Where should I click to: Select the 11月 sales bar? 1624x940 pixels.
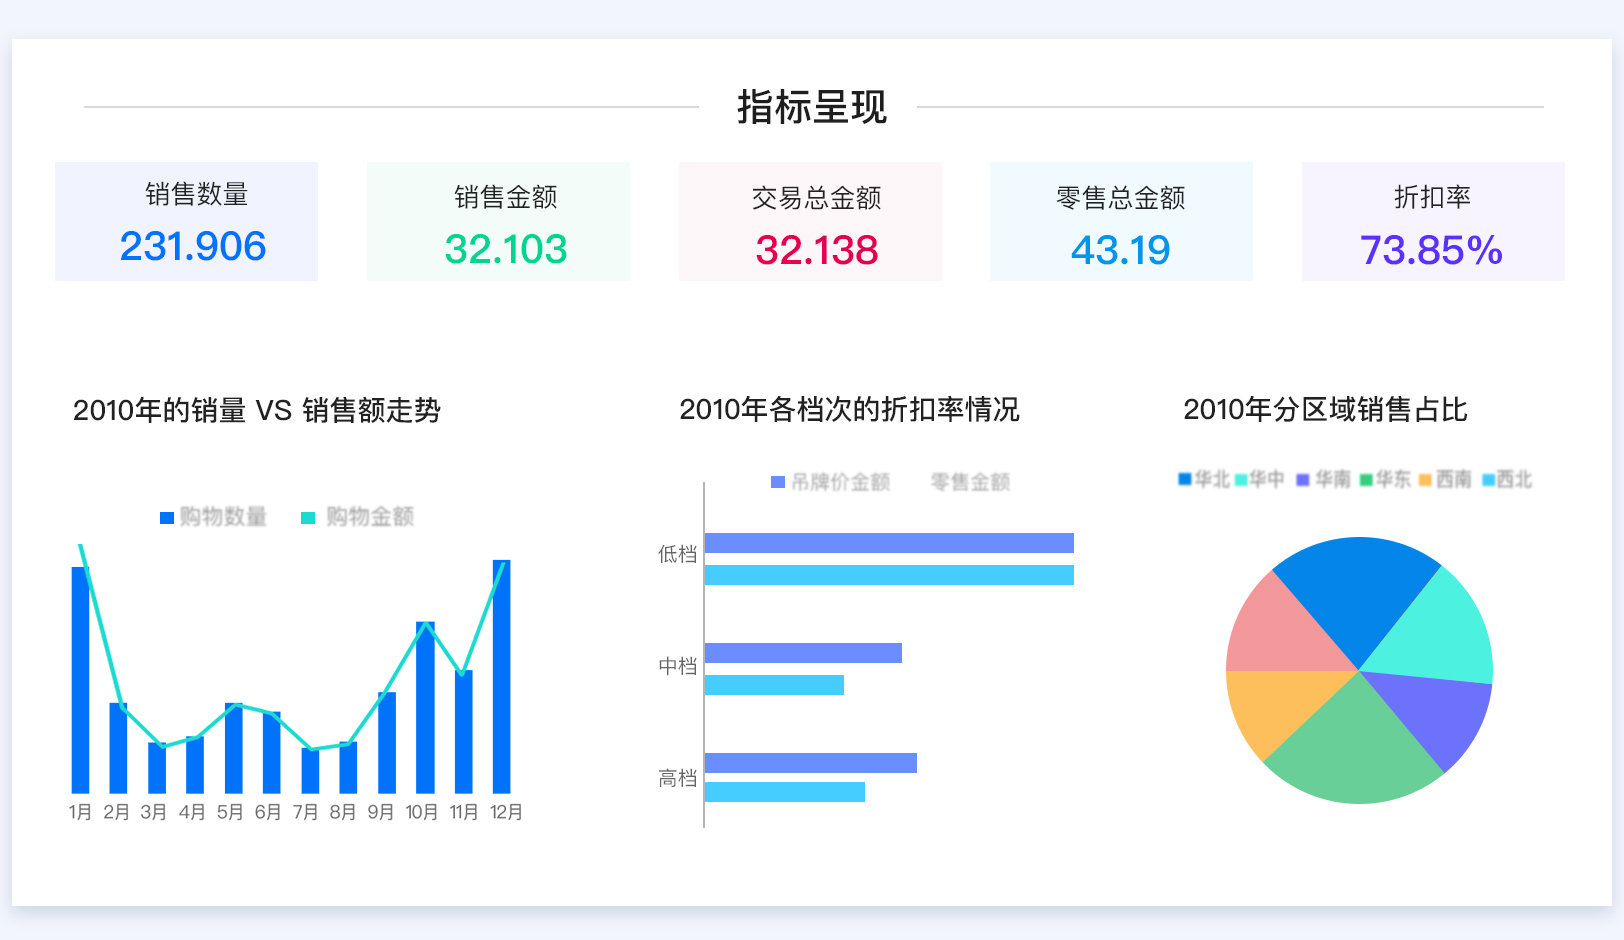463,732
